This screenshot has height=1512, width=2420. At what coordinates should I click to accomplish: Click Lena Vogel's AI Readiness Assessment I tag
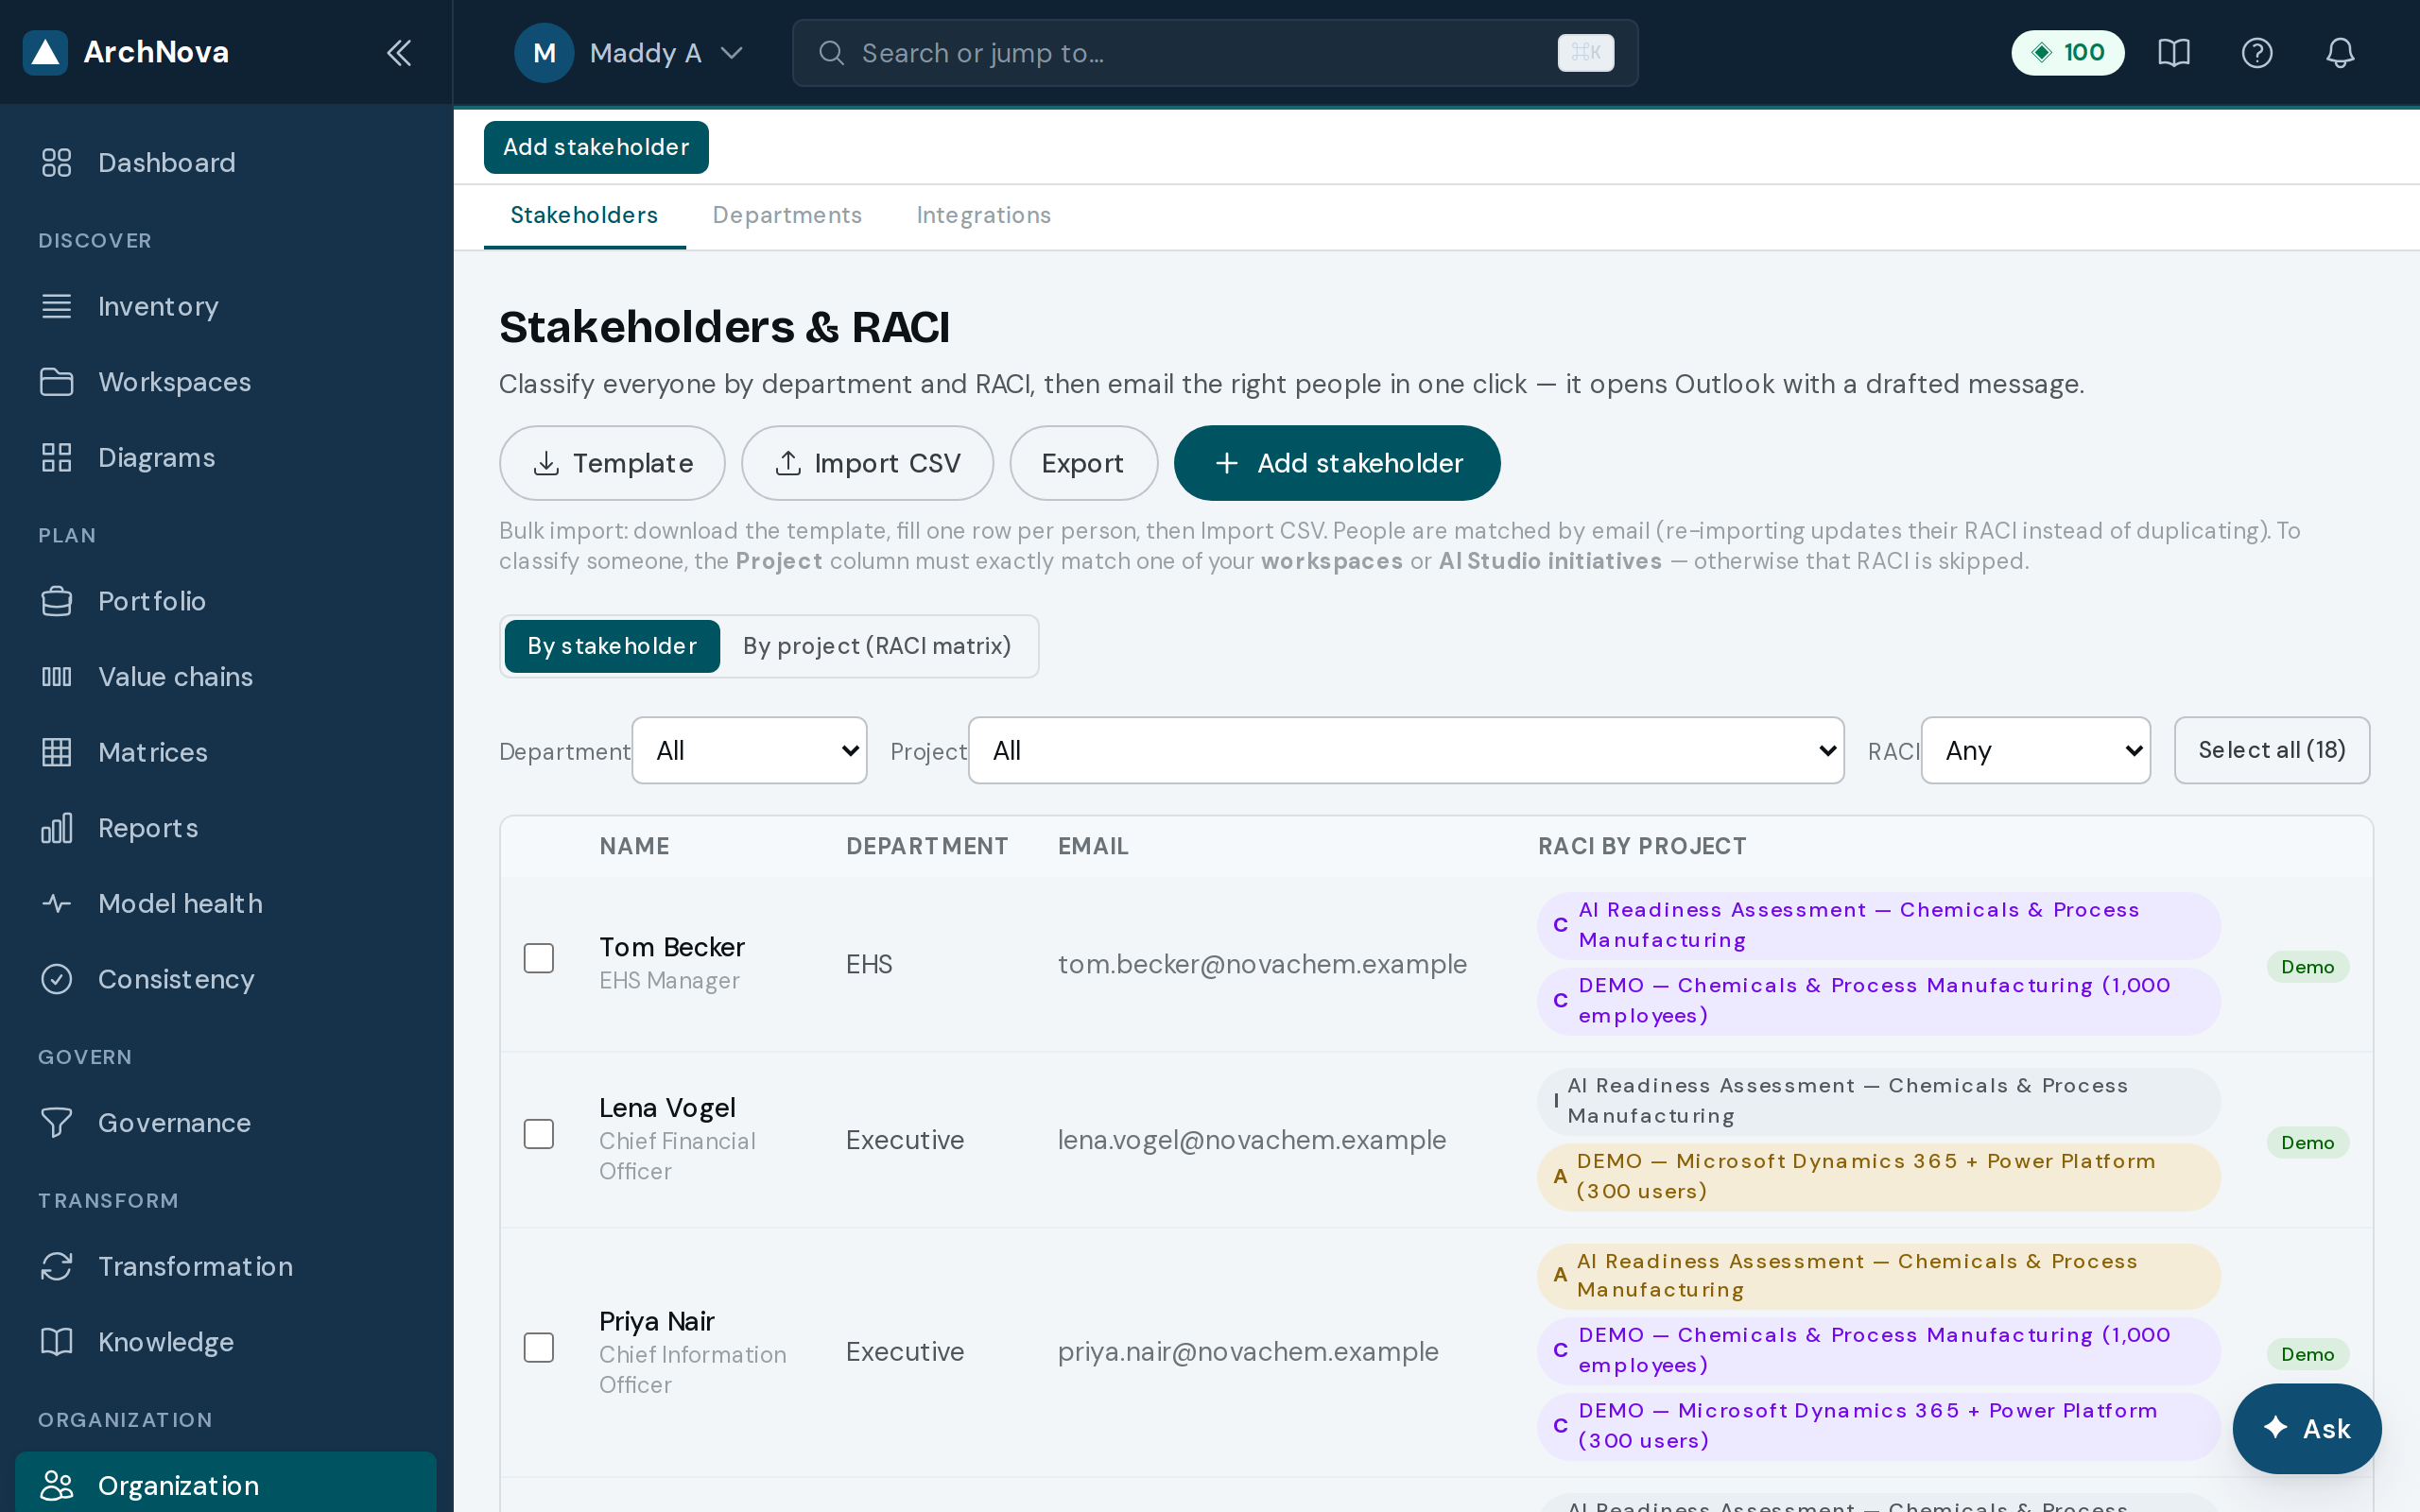(1877, 1101)
